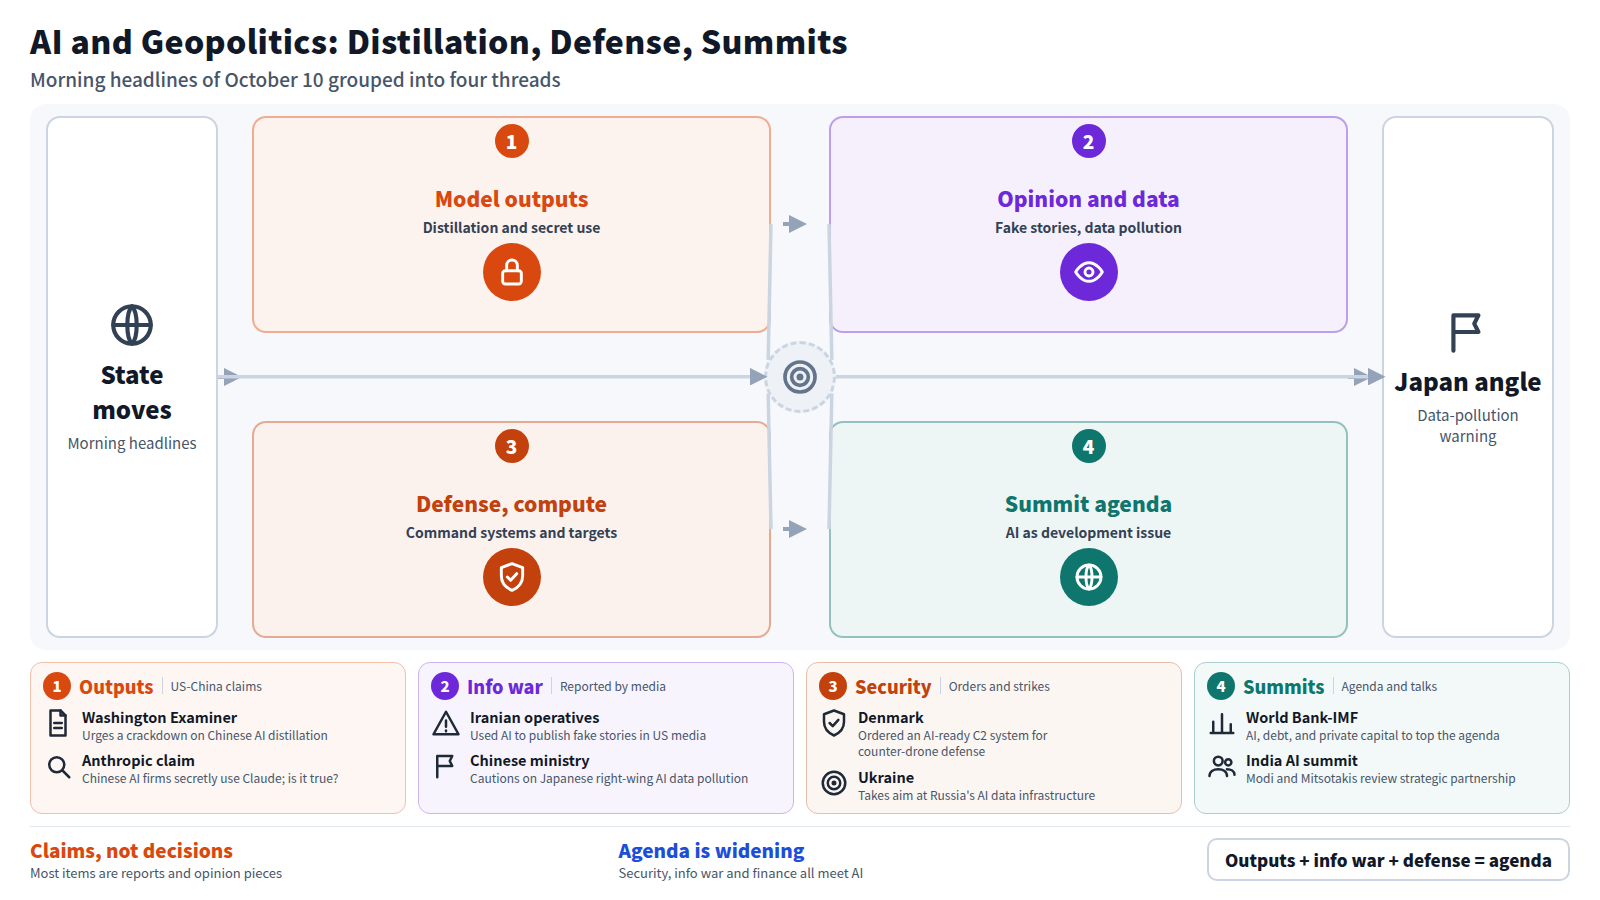Click the people icon beside India AI summit
Screen dimensions: 1600x900
pos(1222,767)
